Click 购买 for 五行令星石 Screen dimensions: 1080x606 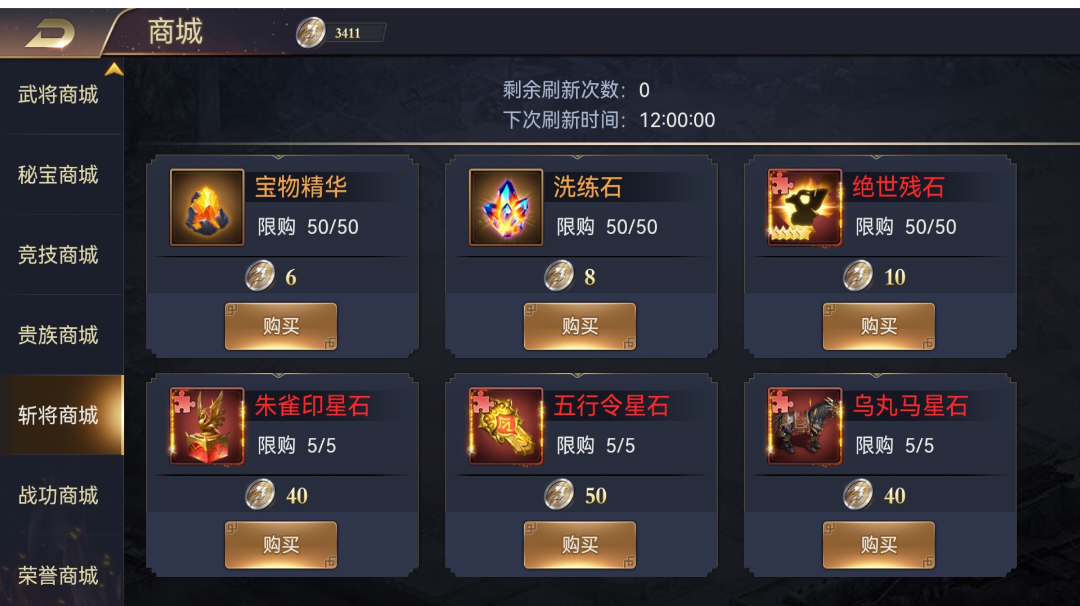(x=580, y=545)
